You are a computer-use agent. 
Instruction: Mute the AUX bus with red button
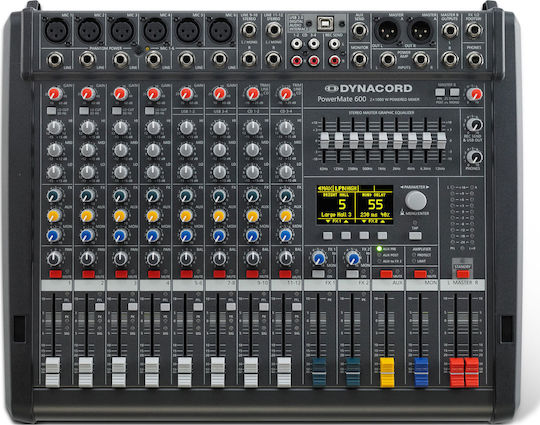tap(386, 274)
